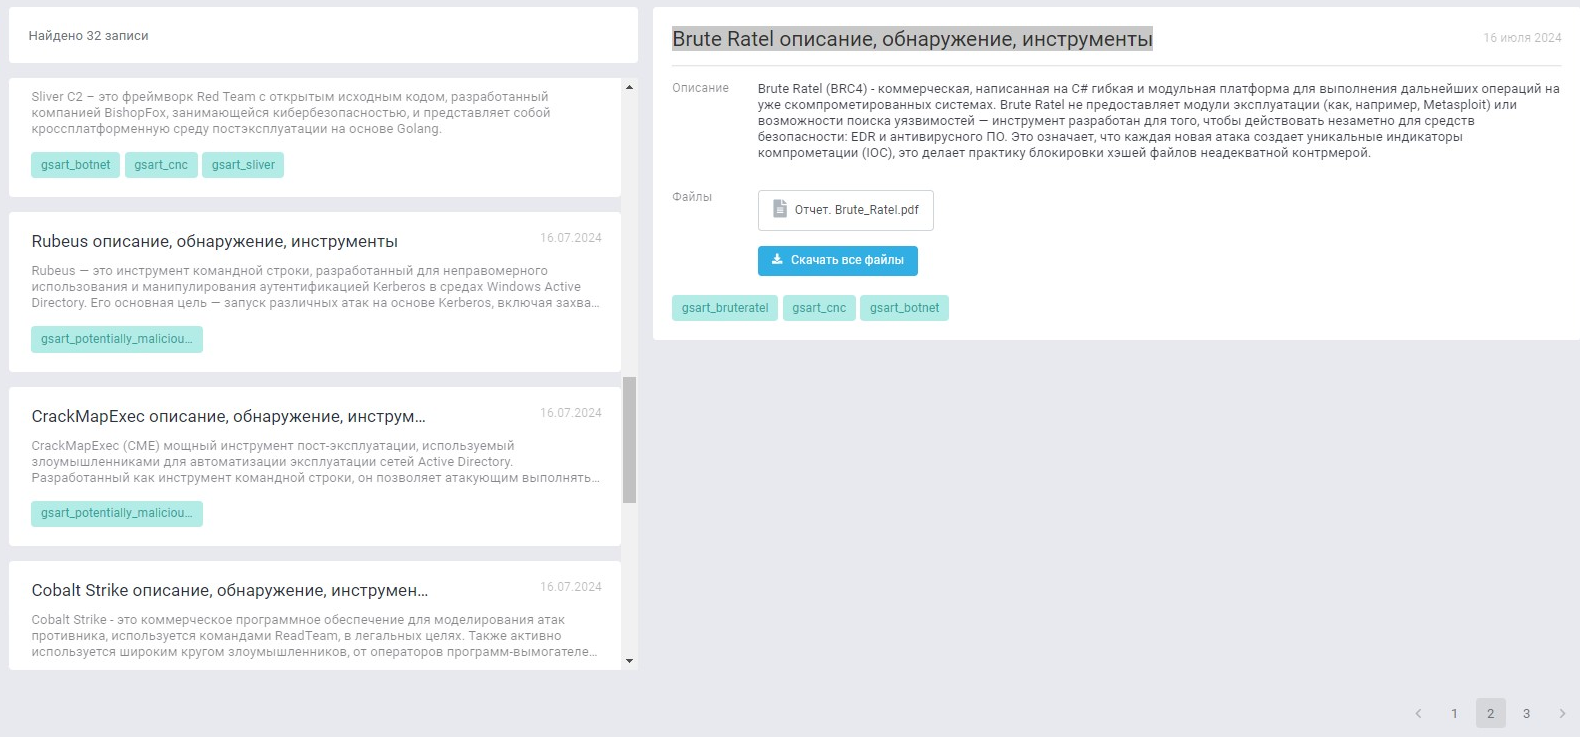Click the gsart_potentially_maliciou… tag under Rubeus
This screenshot has width=1580, height=737.
(117, 339)
